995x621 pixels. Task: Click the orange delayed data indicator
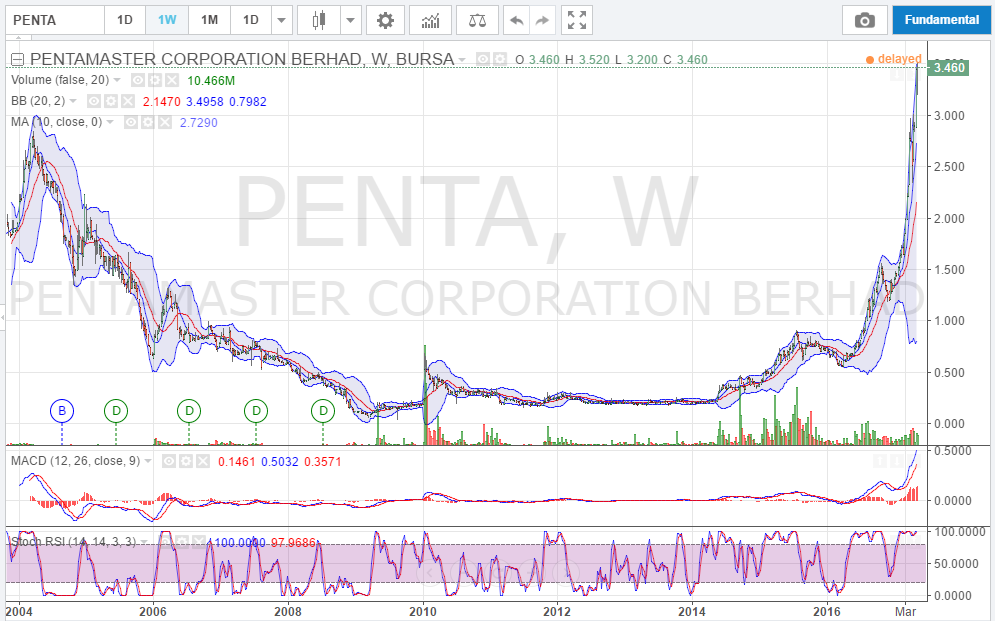tap(893, 59)
